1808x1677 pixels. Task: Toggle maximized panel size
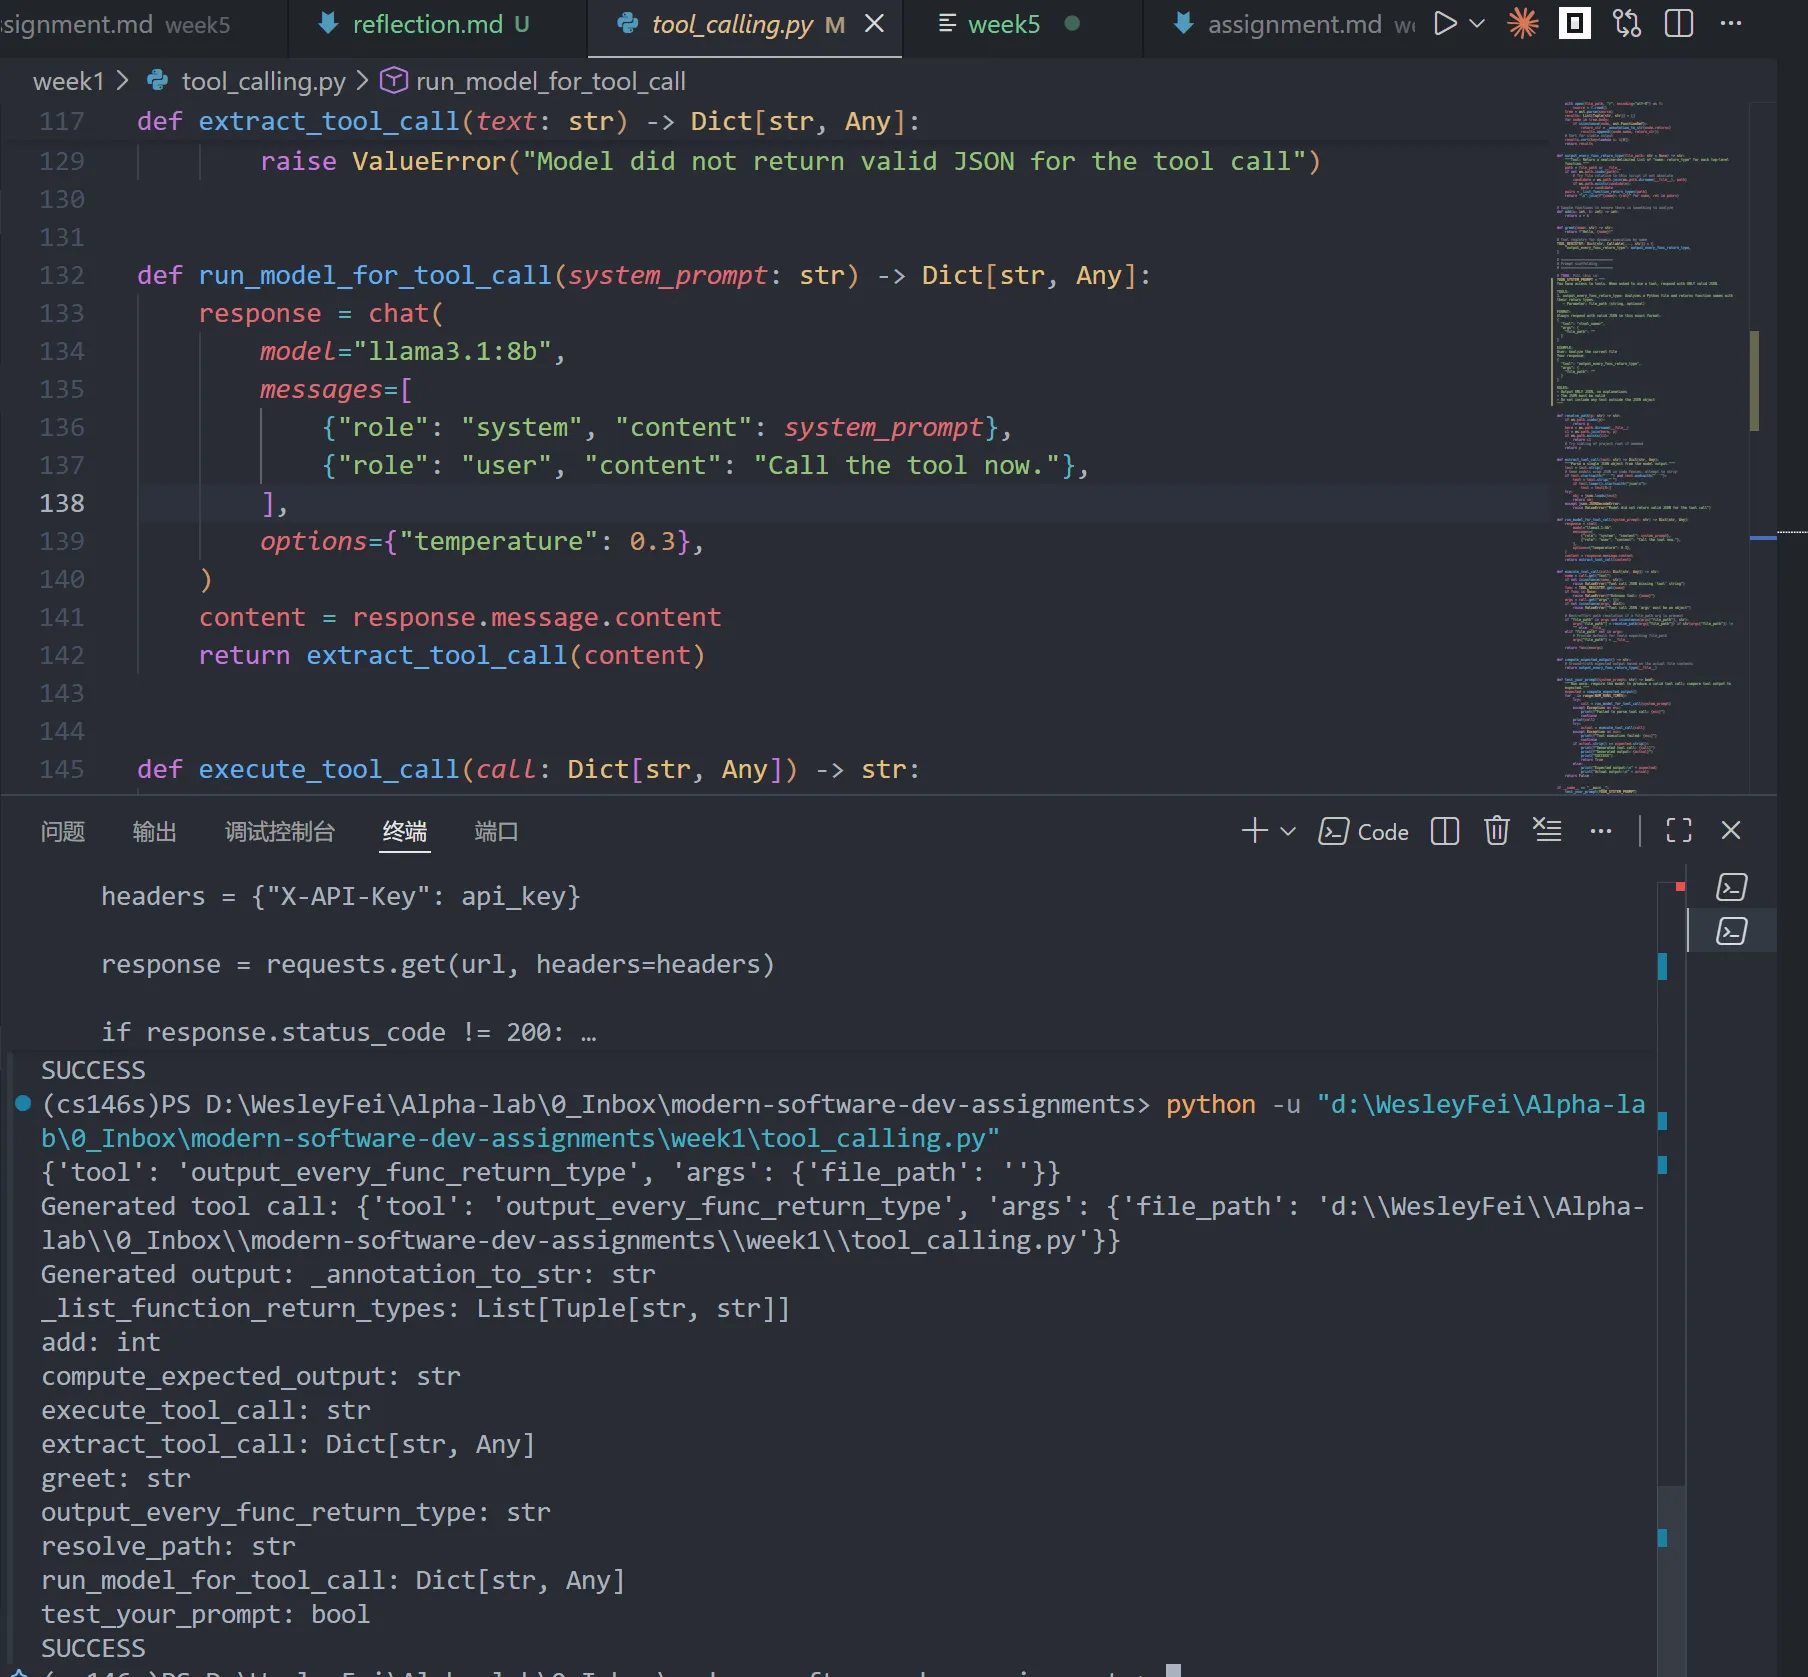[1679, 831]
